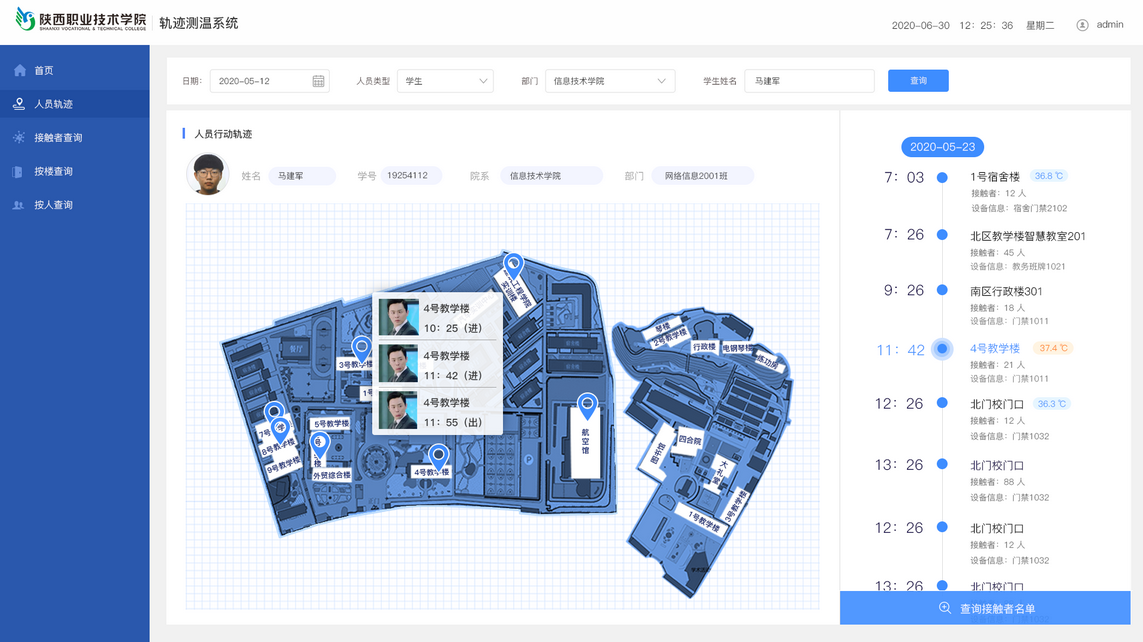This screenshot has width=1143, height=642.
Task: Click the calendar icon in date field
Action: click(x=318, y=81)
